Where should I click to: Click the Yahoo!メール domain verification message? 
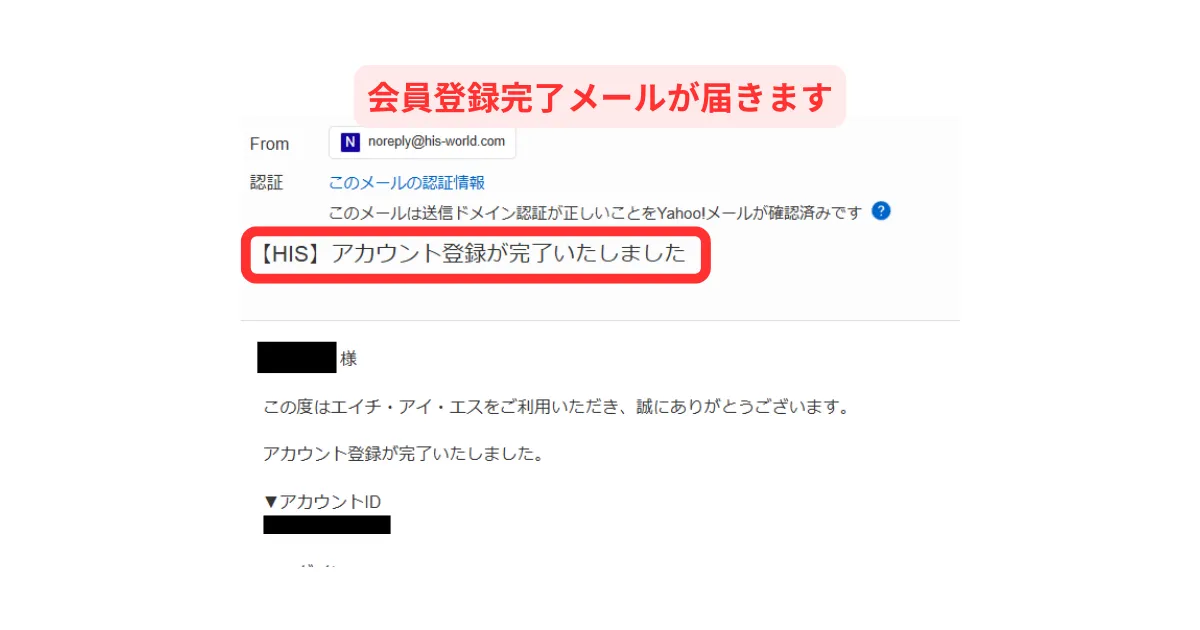tap(595, 212)
